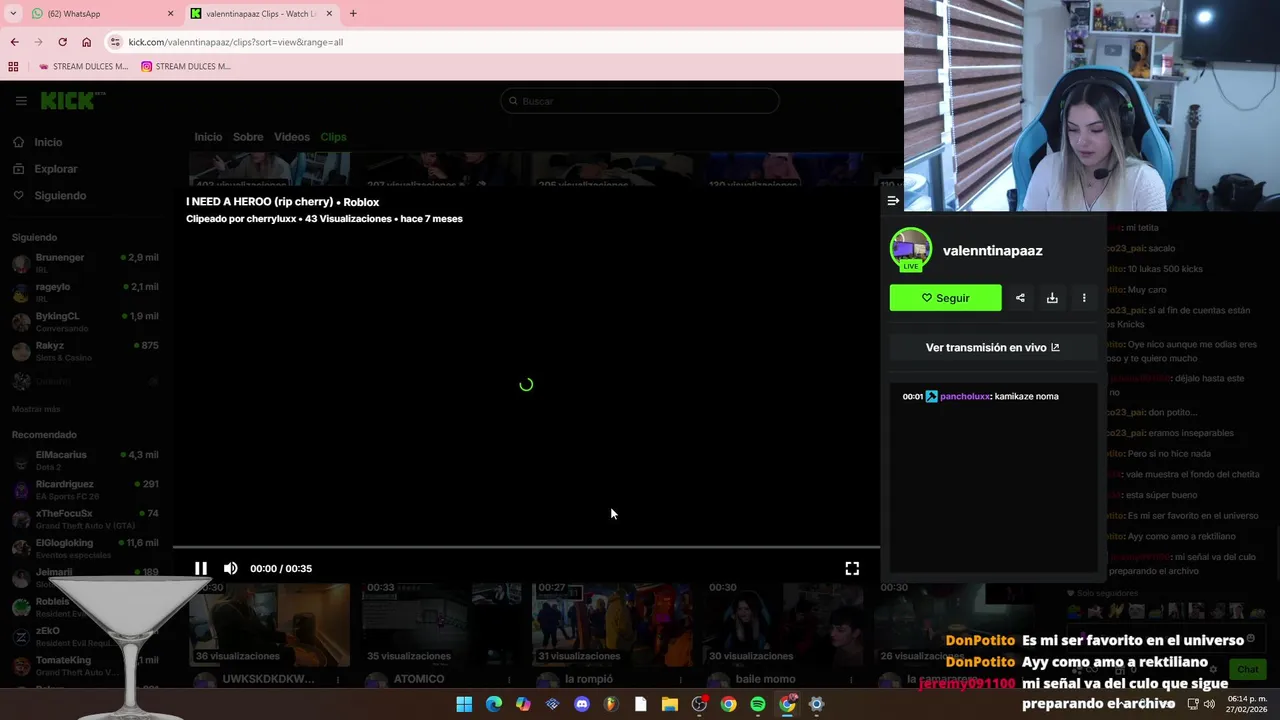1280x720 pixels.
Task: Go back in the browser
Action: tap(14, 42)
